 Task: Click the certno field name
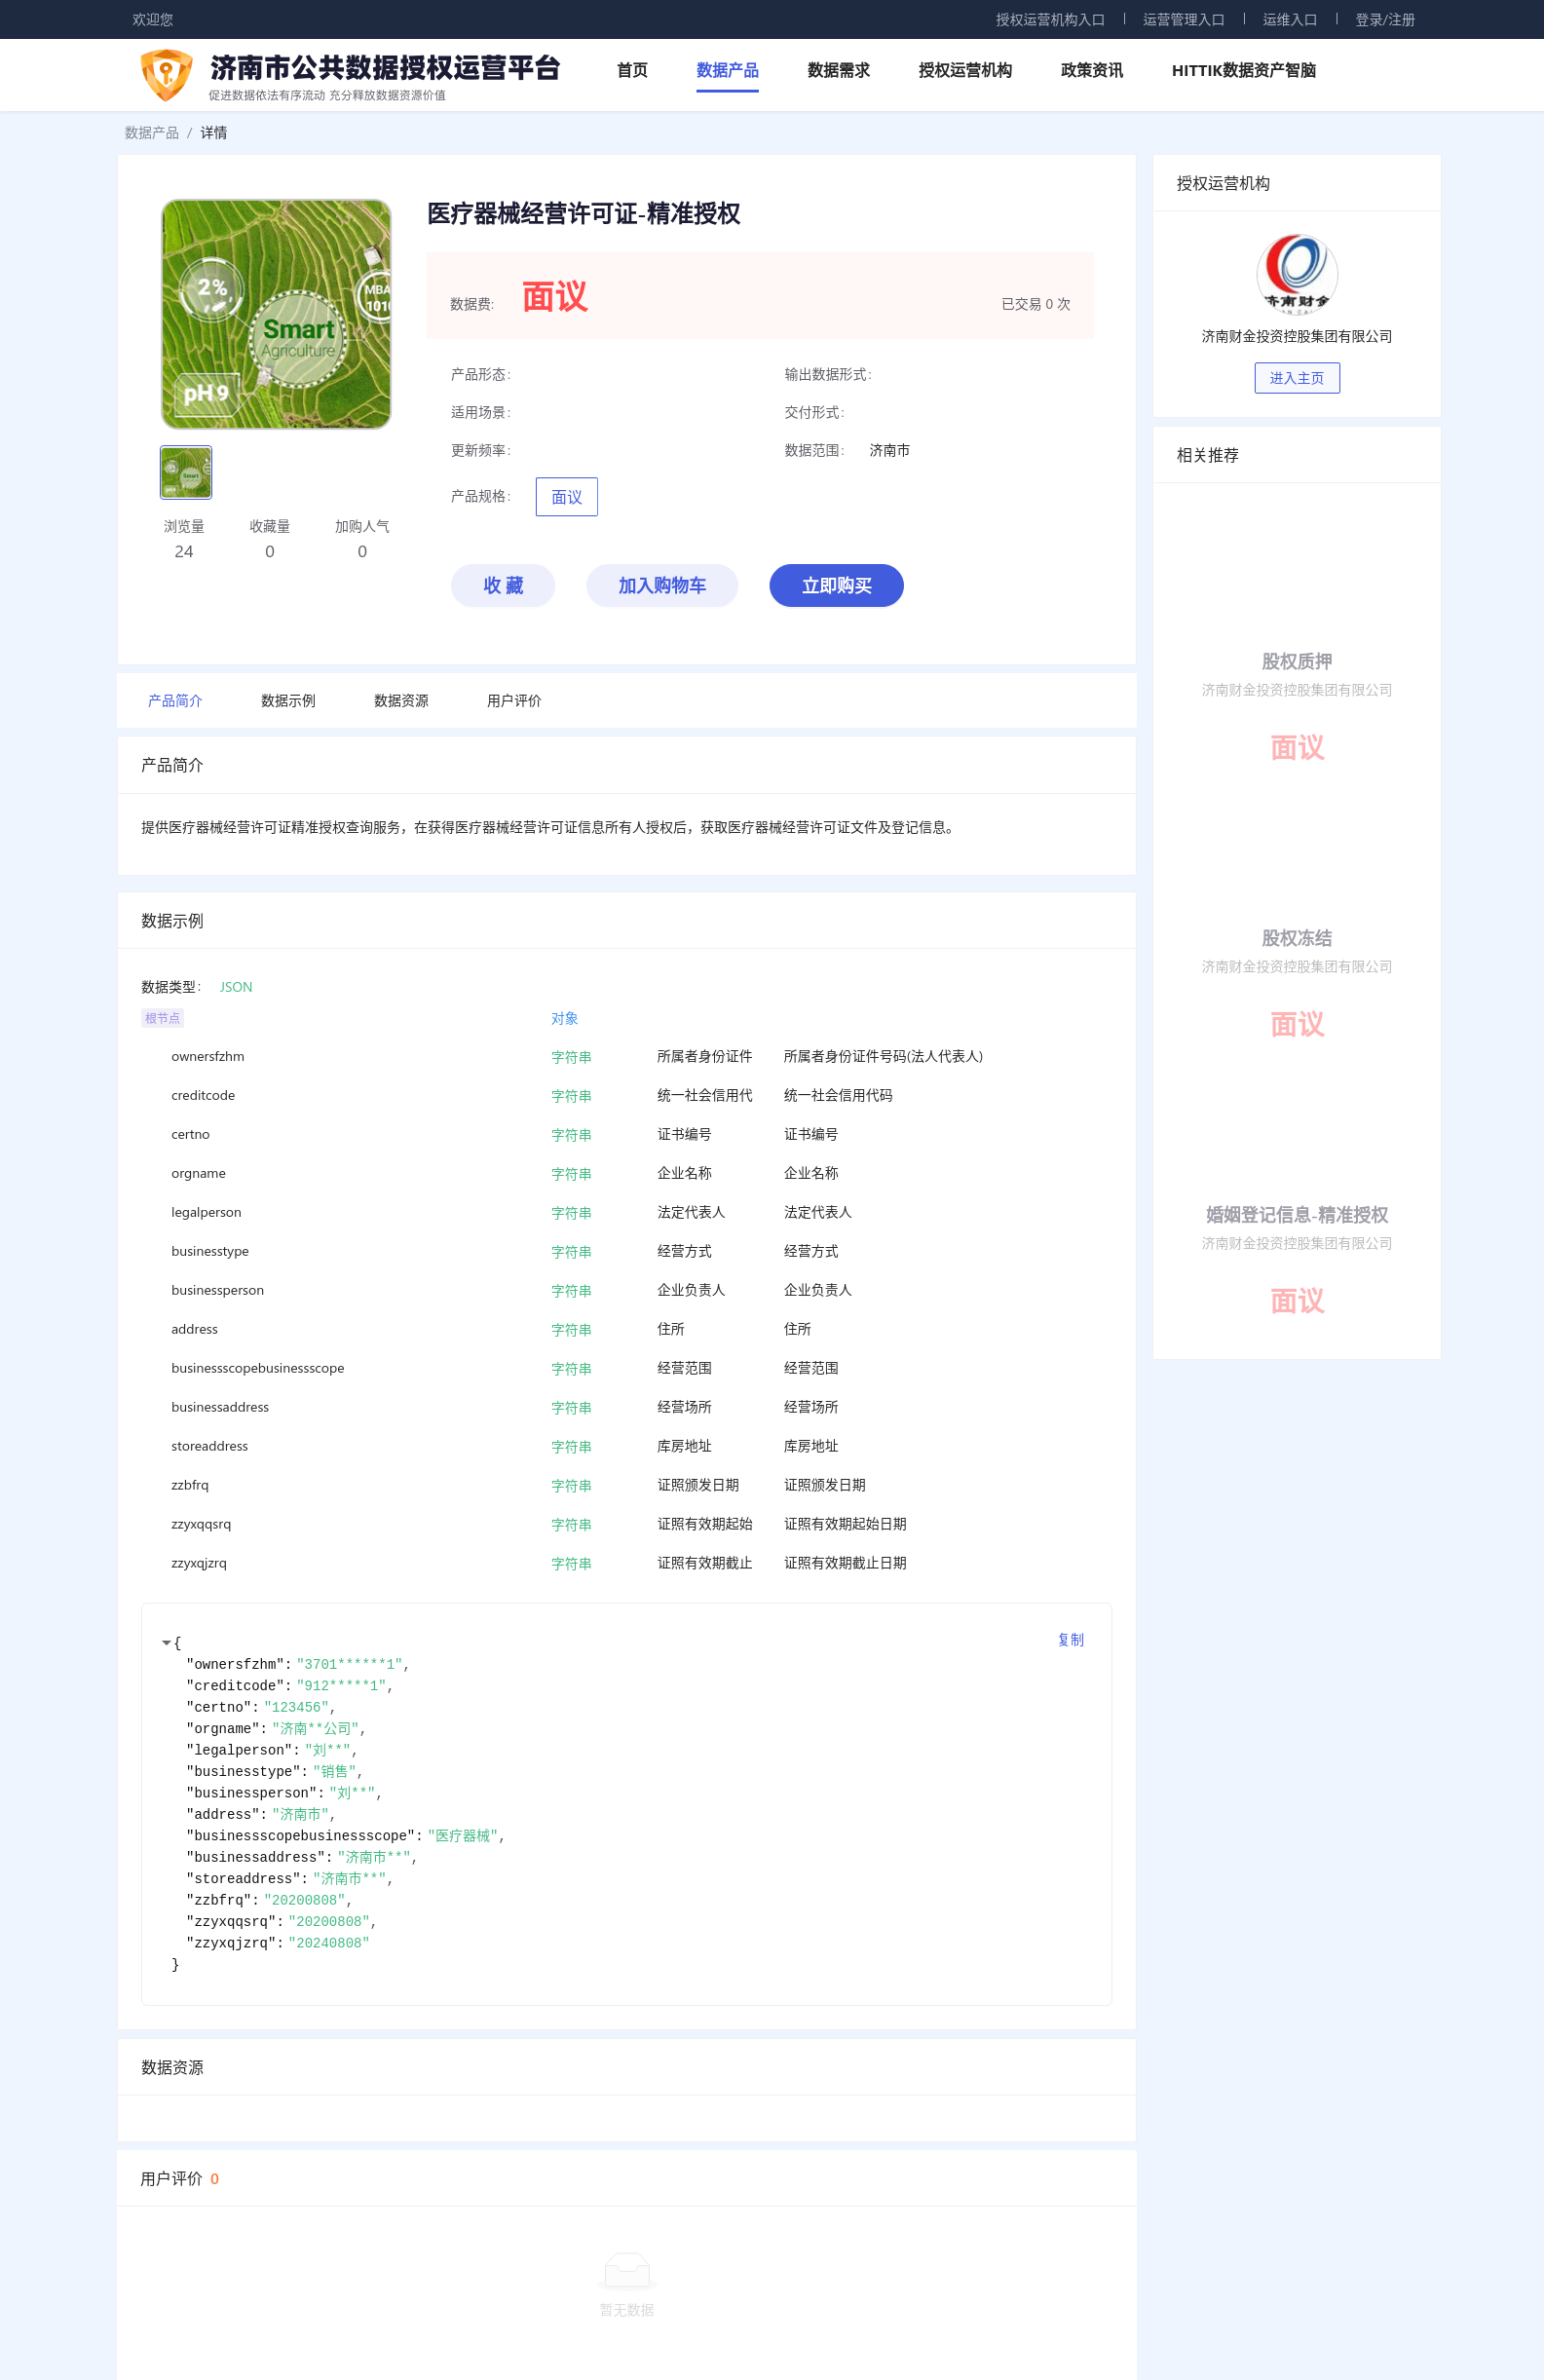pos(190,1134)
